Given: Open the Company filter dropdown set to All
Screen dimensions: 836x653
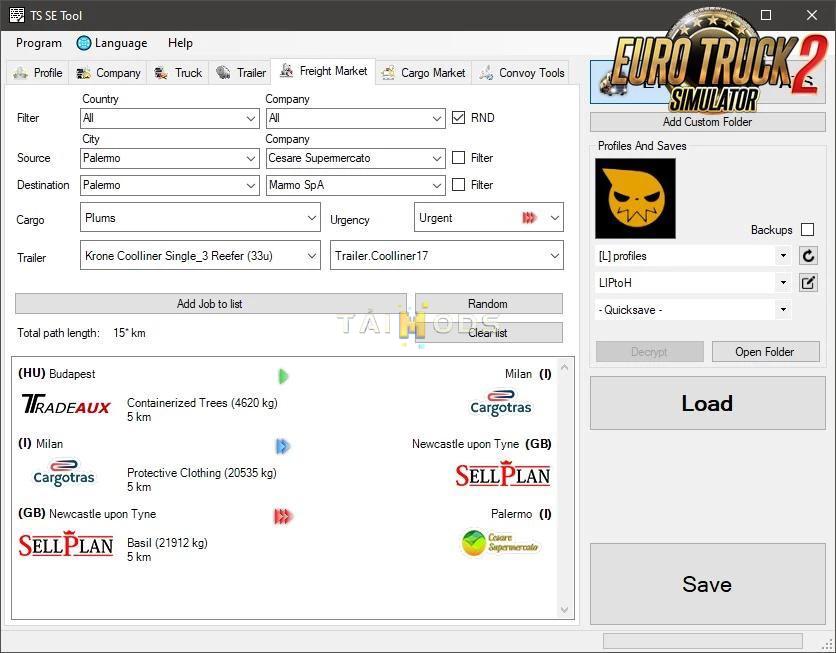Looking at the screenshot, I should tap(356, 118).
